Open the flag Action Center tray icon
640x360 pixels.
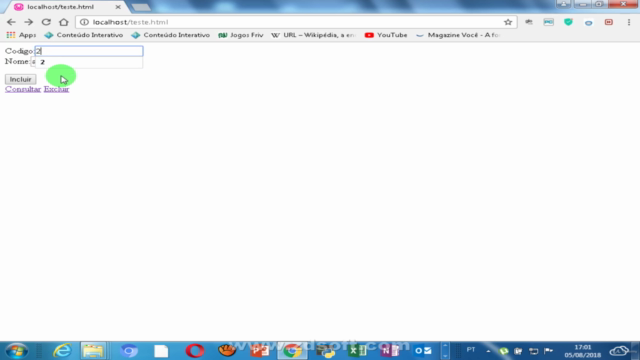click(x=549, y=351)
